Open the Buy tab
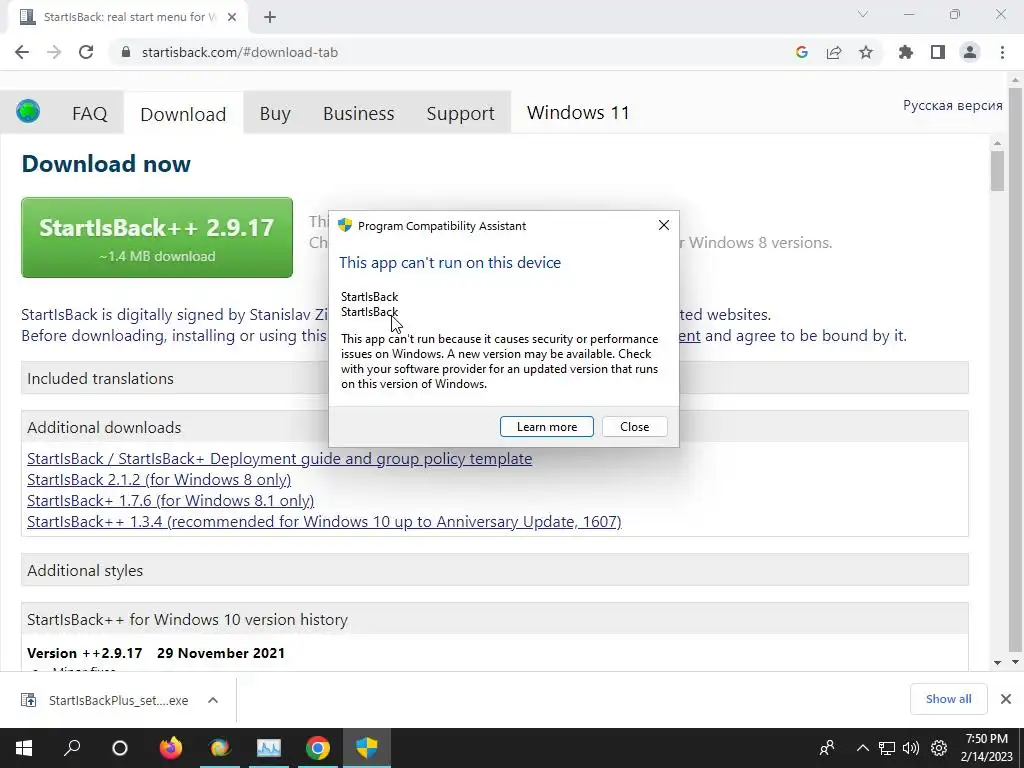1024x768 pixels. point(275,114)
